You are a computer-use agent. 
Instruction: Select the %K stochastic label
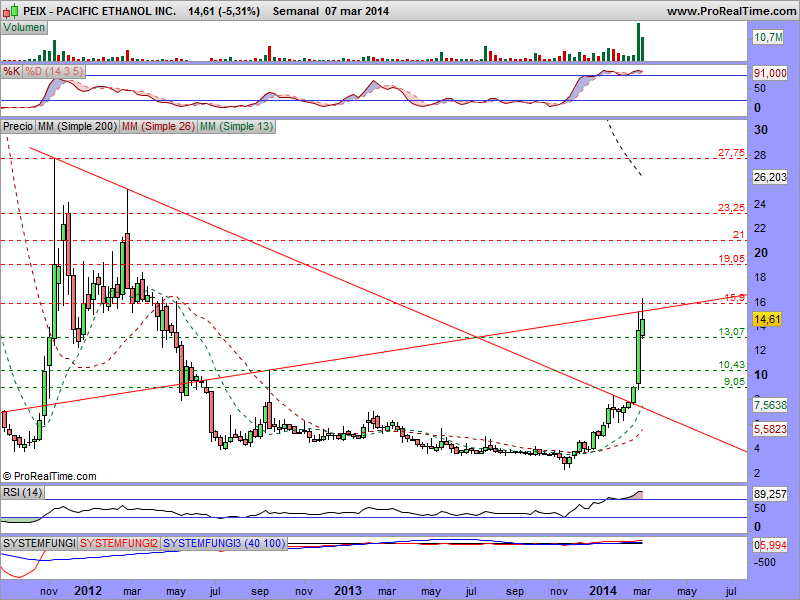tap(12, 71)
